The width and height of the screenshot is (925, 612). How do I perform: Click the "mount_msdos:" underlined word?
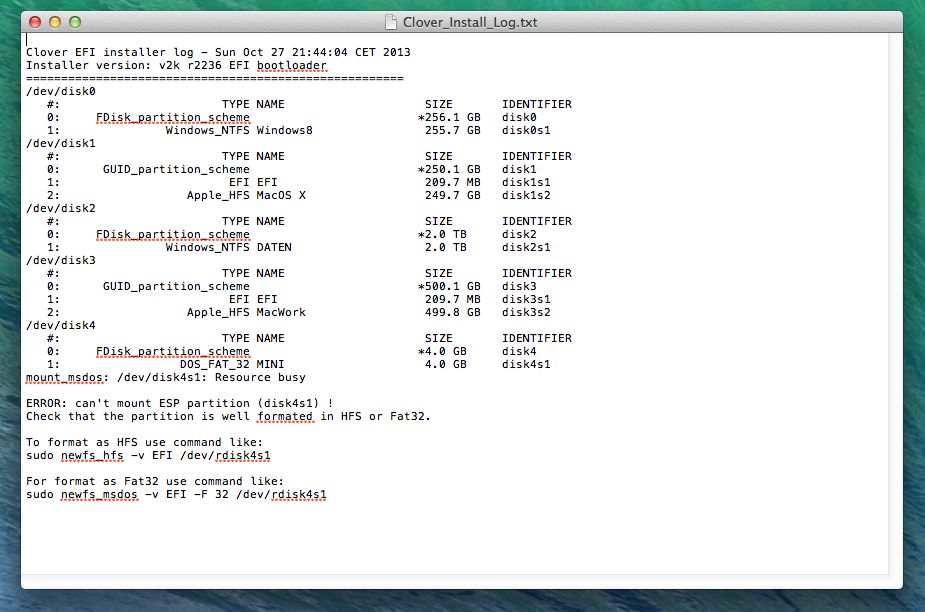tap(67, 377)
